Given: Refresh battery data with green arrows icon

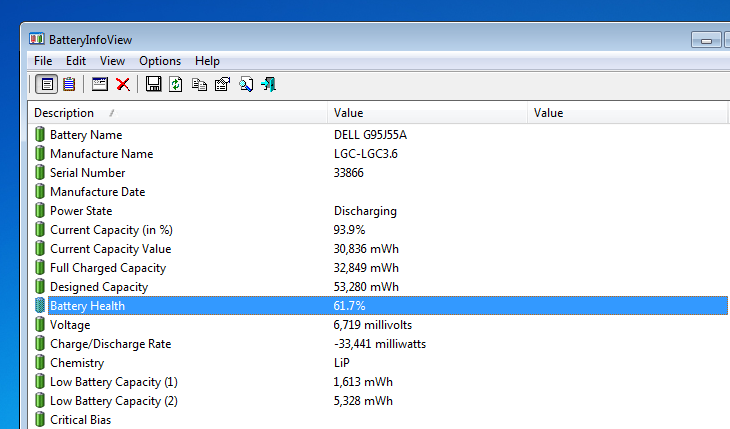Looking at the screenshot, I should 176,84.
